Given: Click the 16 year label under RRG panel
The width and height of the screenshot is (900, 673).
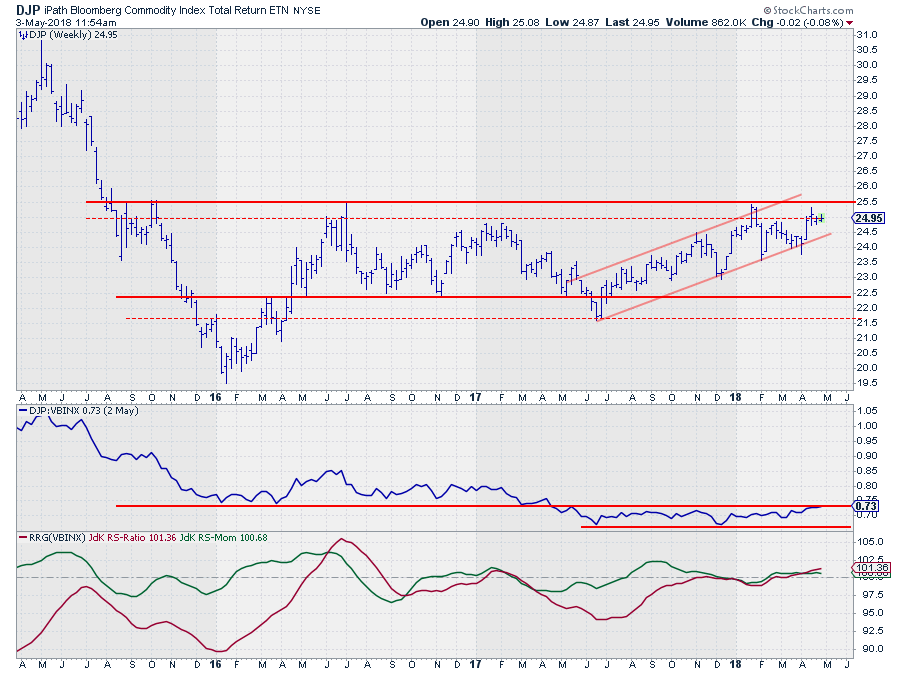Looking at the screenshot, I should (215, 664).
